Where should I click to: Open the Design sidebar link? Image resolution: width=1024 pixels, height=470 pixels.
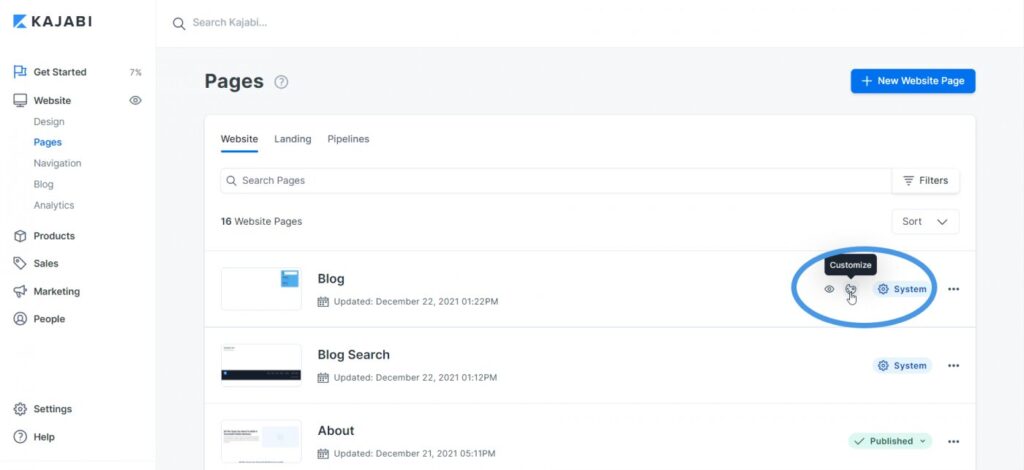coord(49,121)
